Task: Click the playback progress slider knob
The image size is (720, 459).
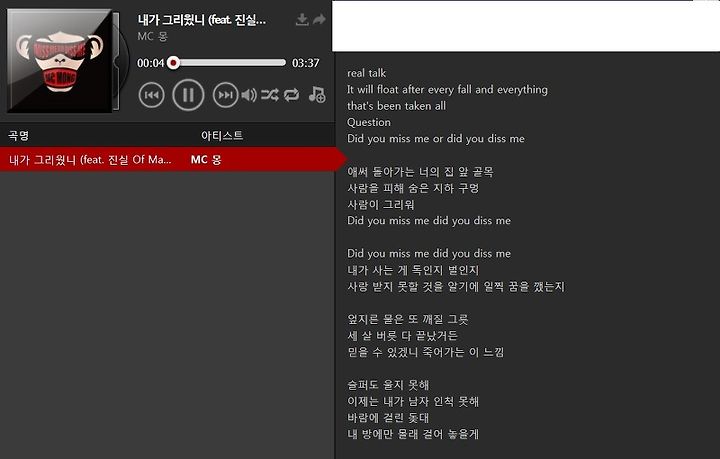Action: (x=173, y=63)
